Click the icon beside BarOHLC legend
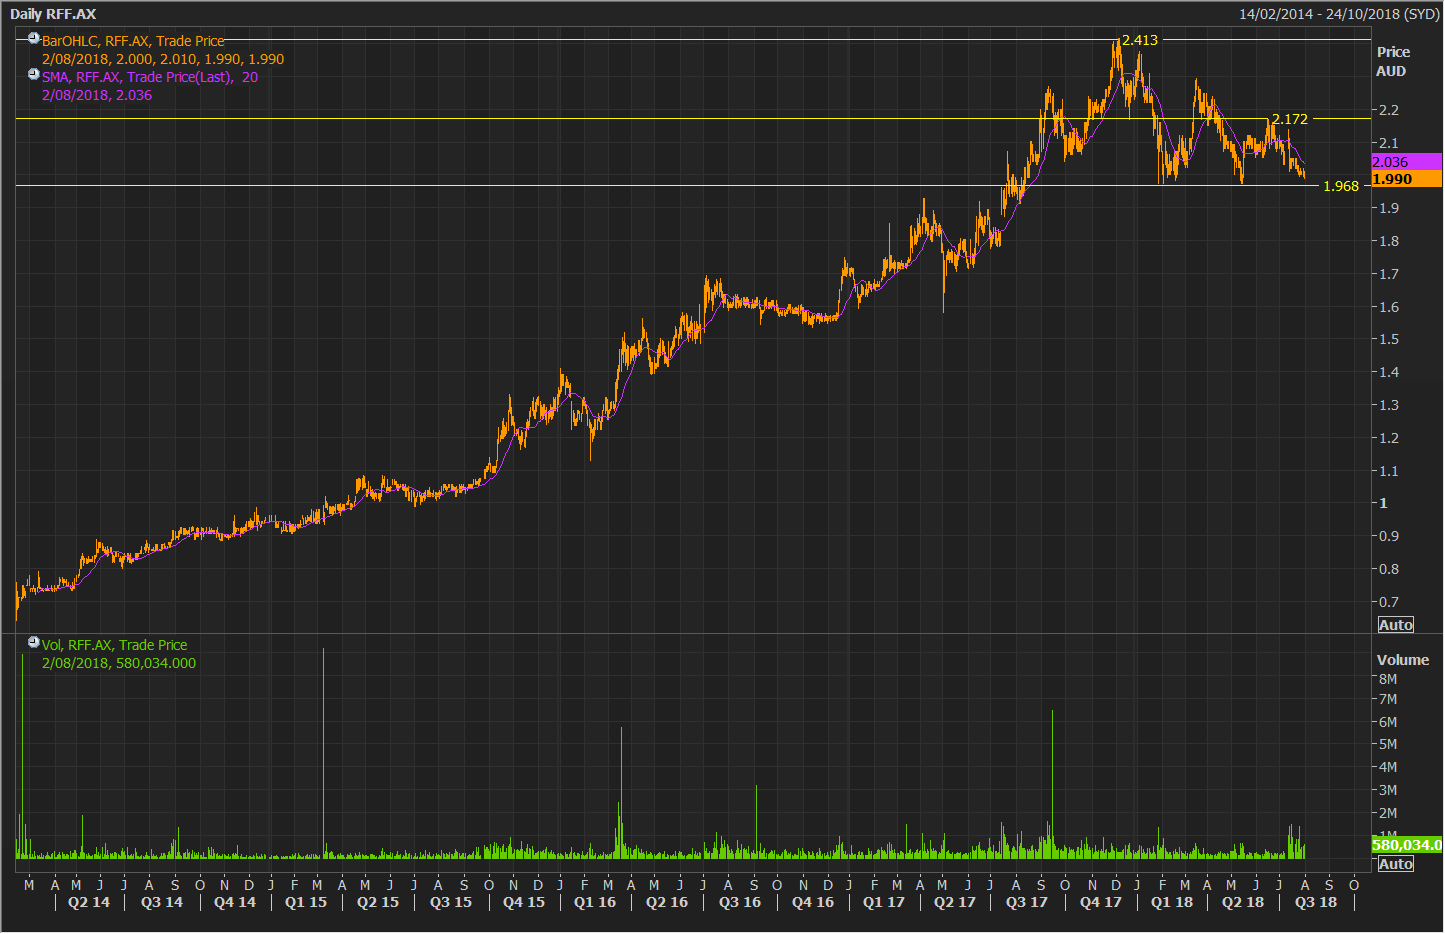This screenshot has width=1445, height=934. [x=34, y=39]
